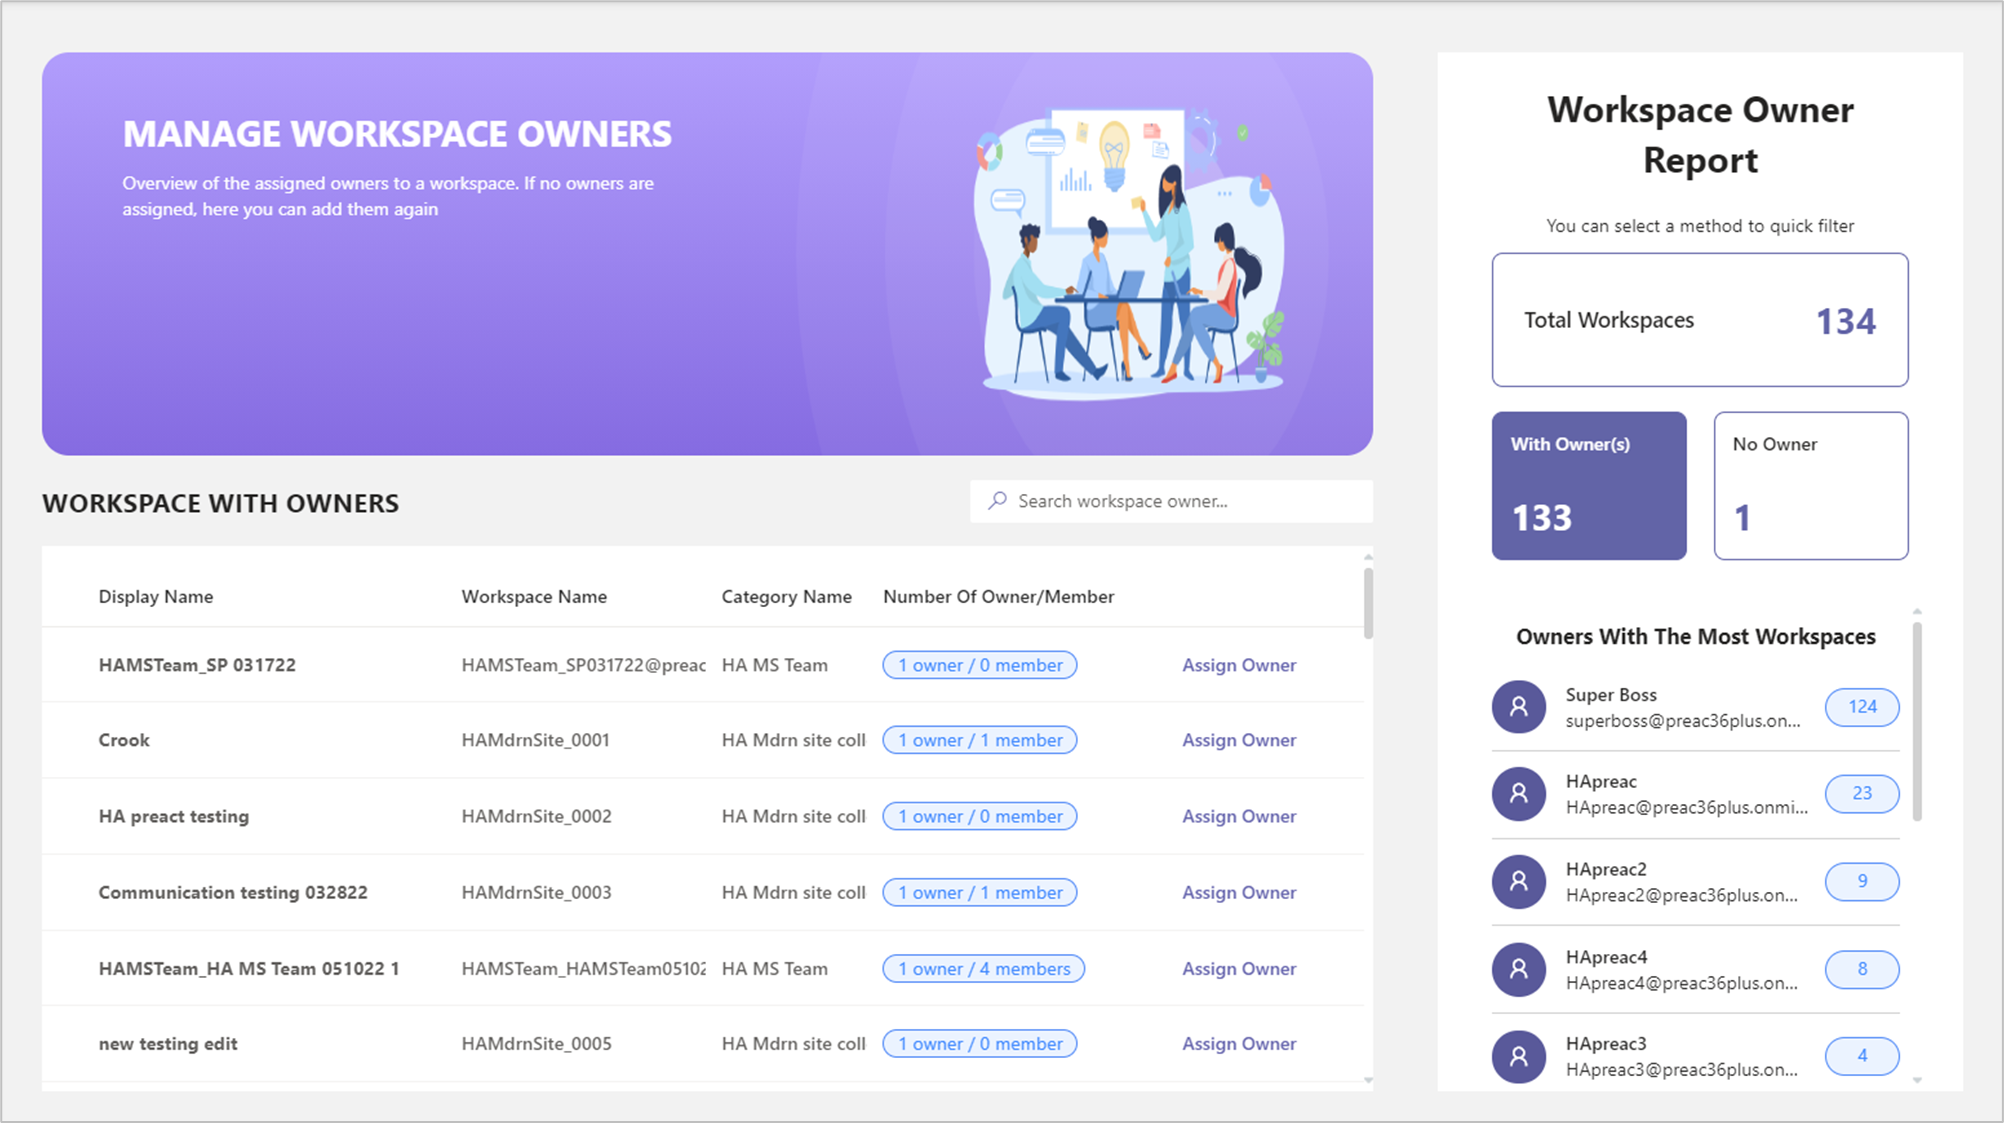Sort by Display Name column header
This screenshot has height=1123, width=2004.
(155, 597)
